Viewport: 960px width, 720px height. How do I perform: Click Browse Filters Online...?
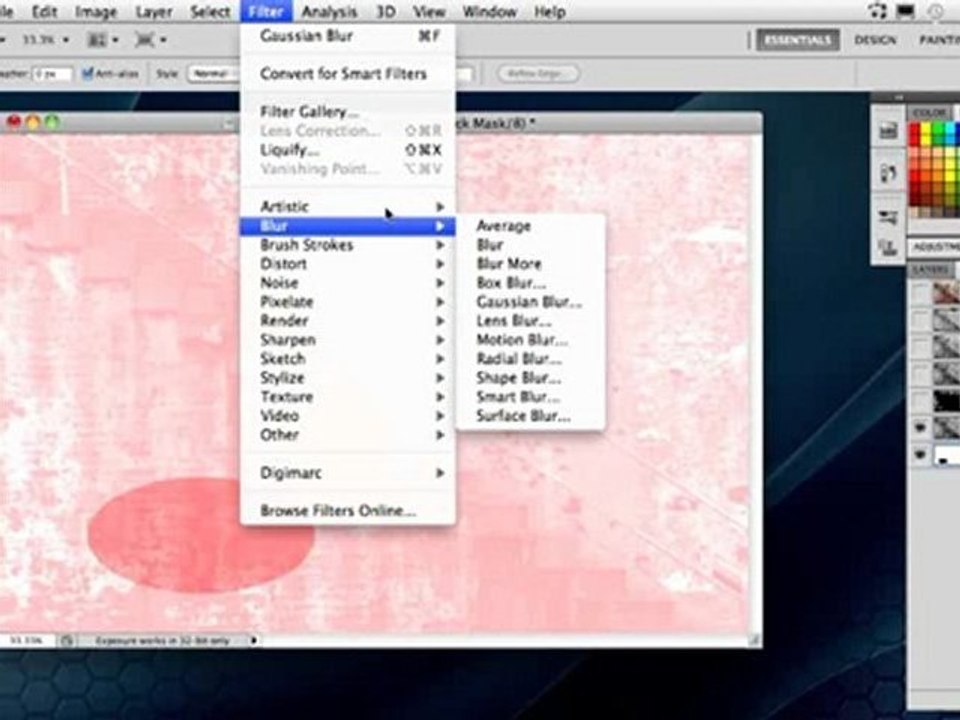tap(348, 511)
